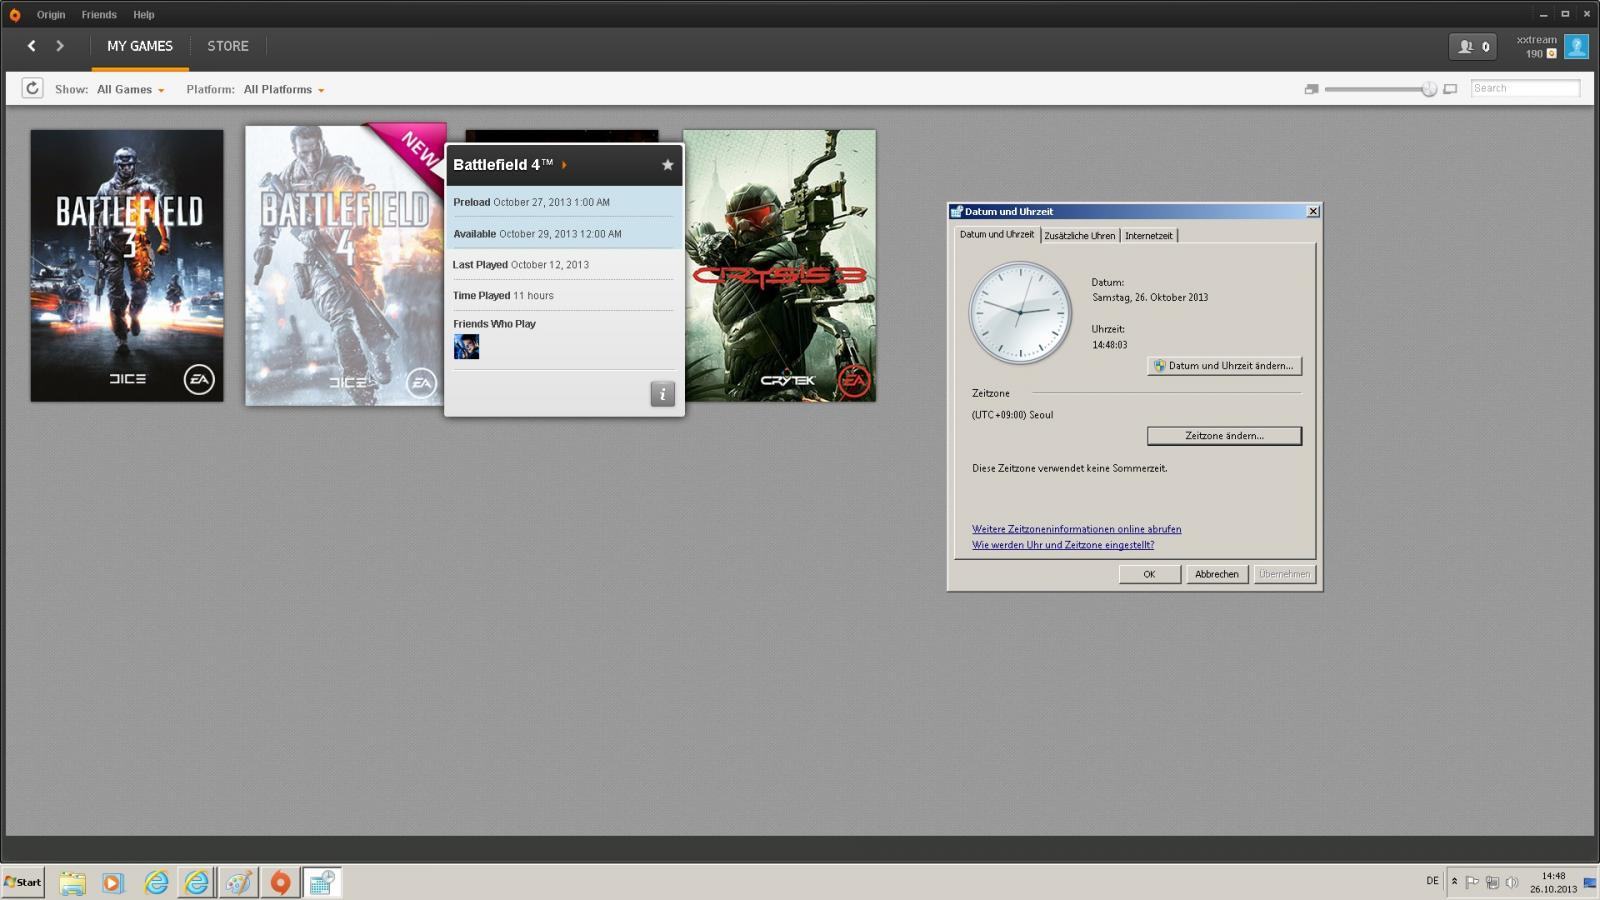1600x900 pixels.
Task: Switch to Zusätzliche Uhren tab
Action: pyautogui.click(x=1080, y=236)
